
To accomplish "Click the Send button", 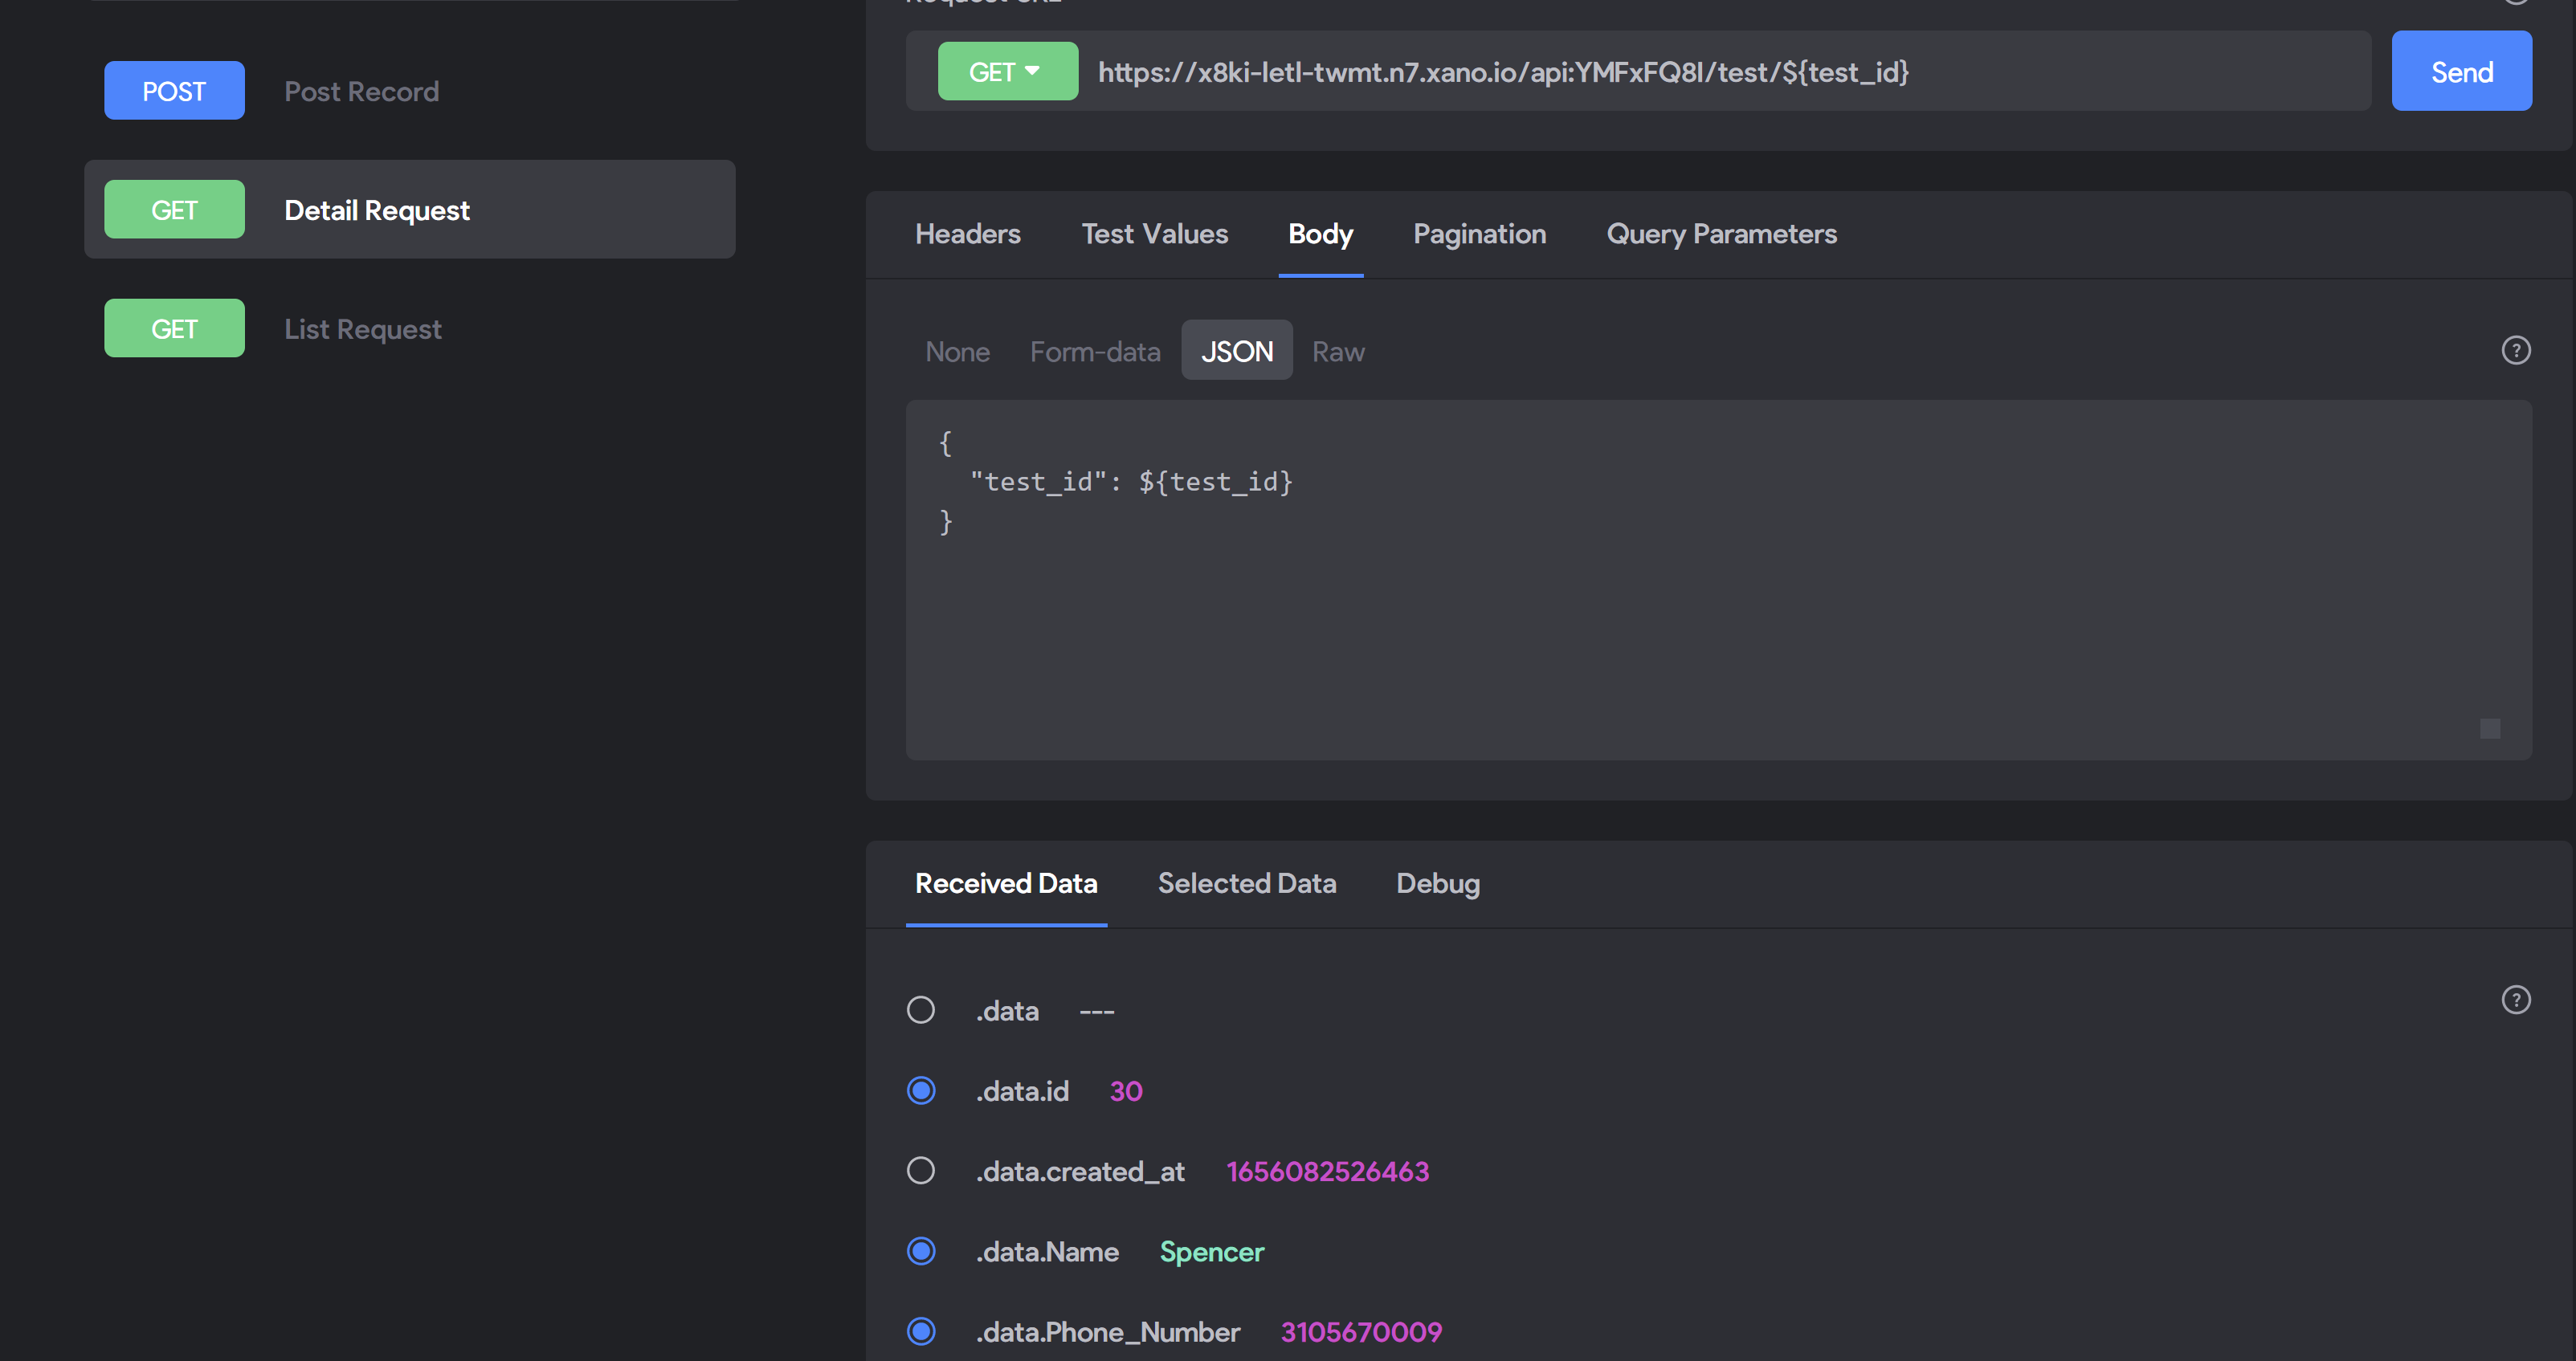I will tap(2461, 71).
